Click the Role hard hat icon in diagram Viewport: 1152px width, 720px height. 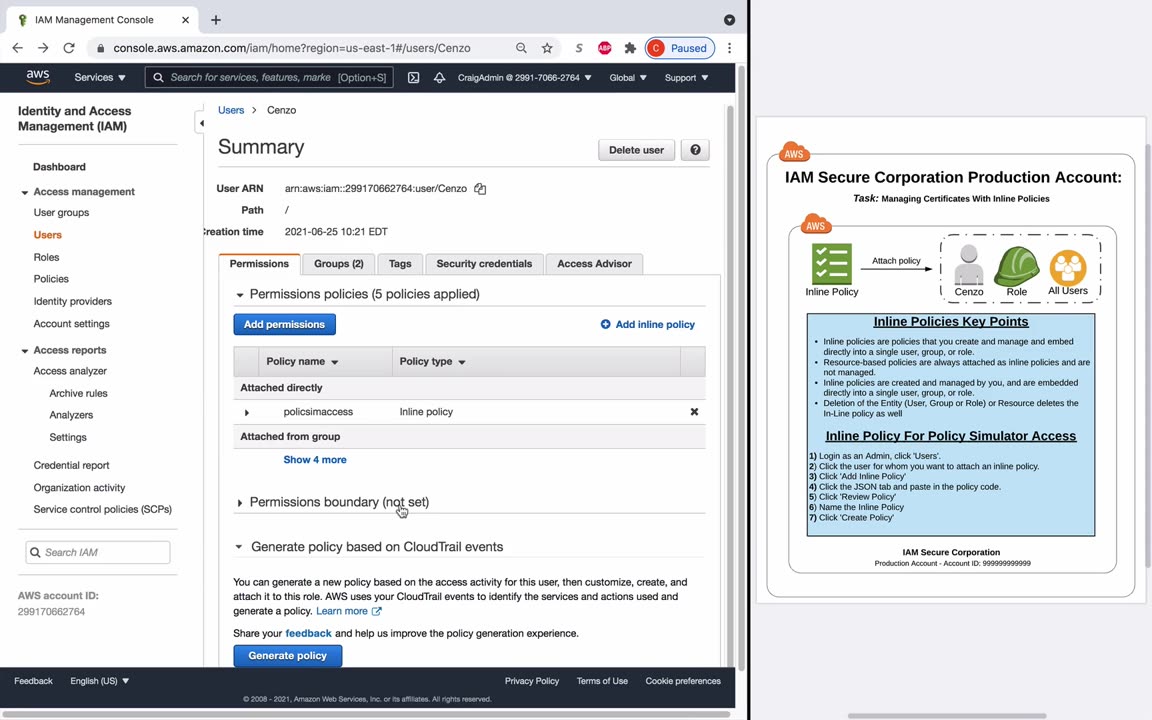pyautogui.click(x=1017, y=265)
